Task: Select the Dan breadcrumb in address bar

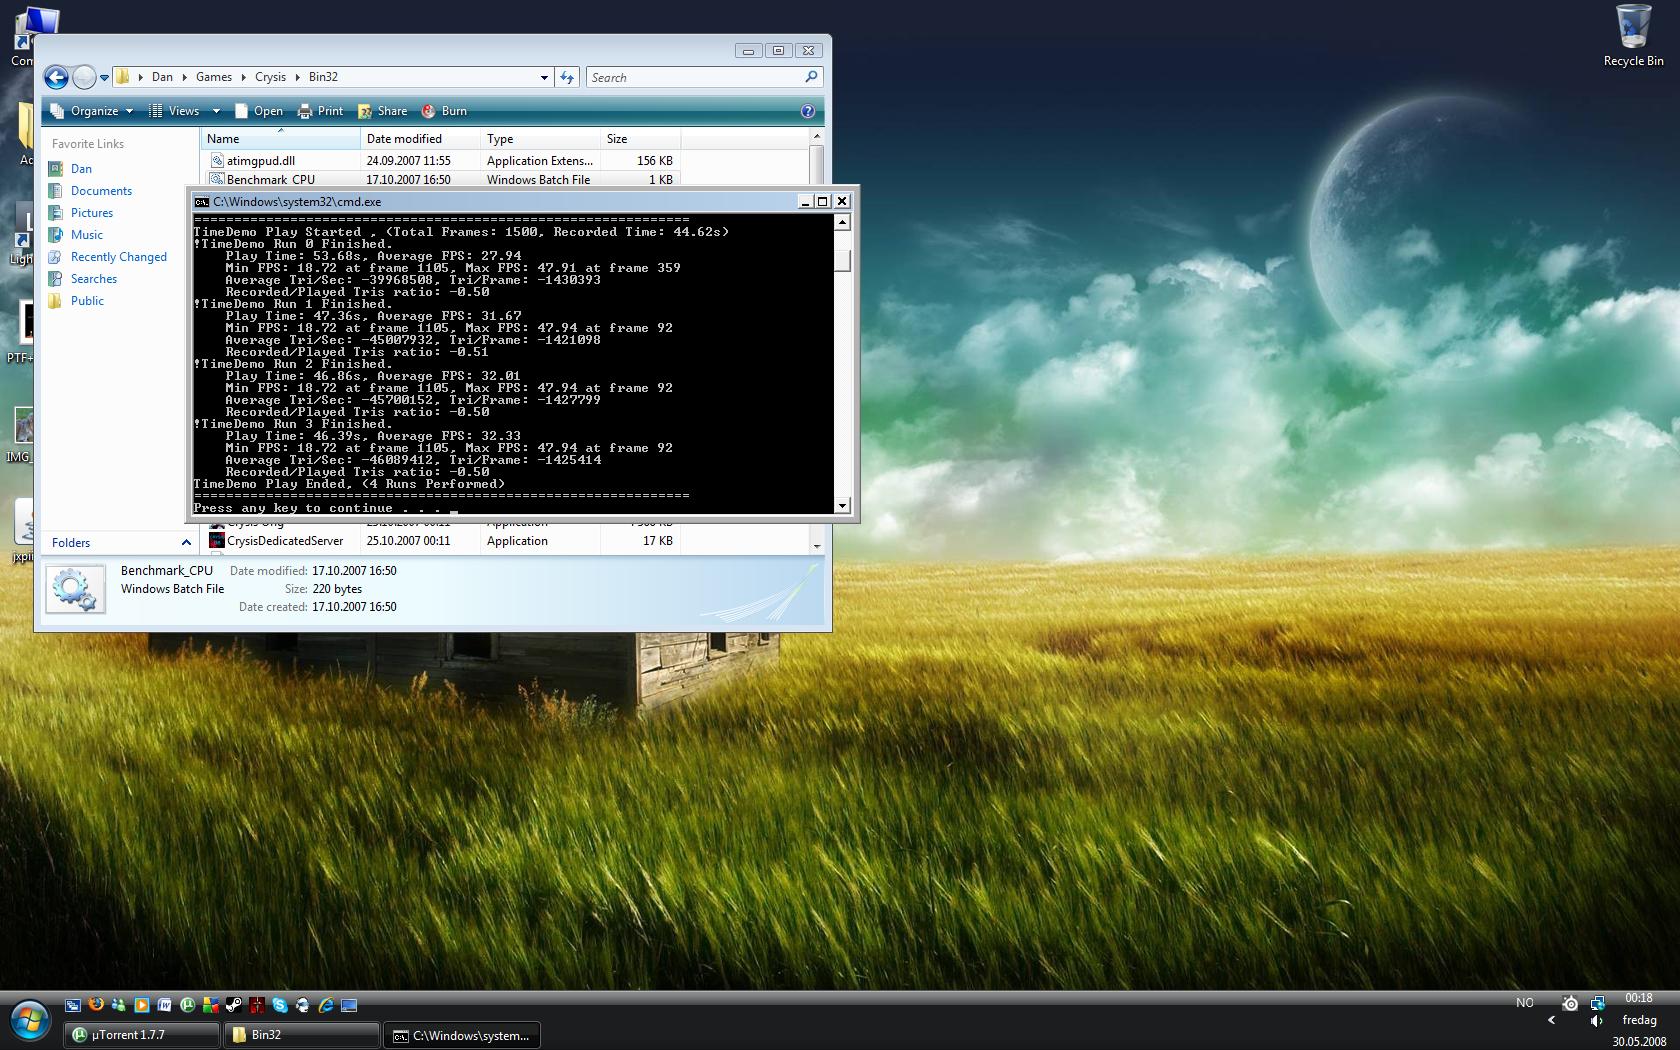Action: click(162, 77)
